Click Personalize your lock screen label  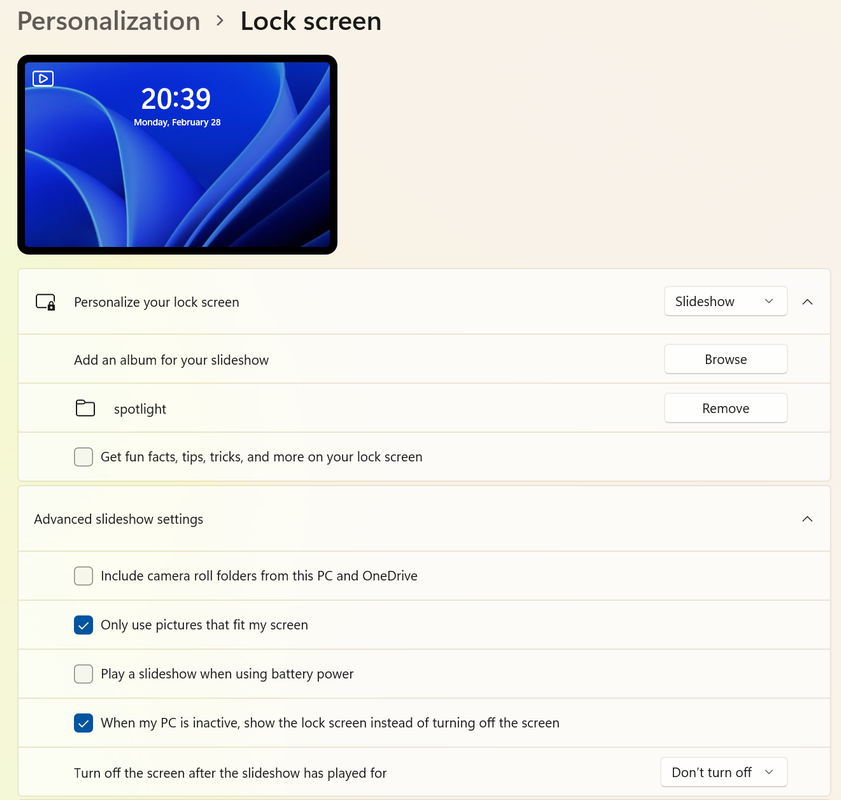(157, 302)
